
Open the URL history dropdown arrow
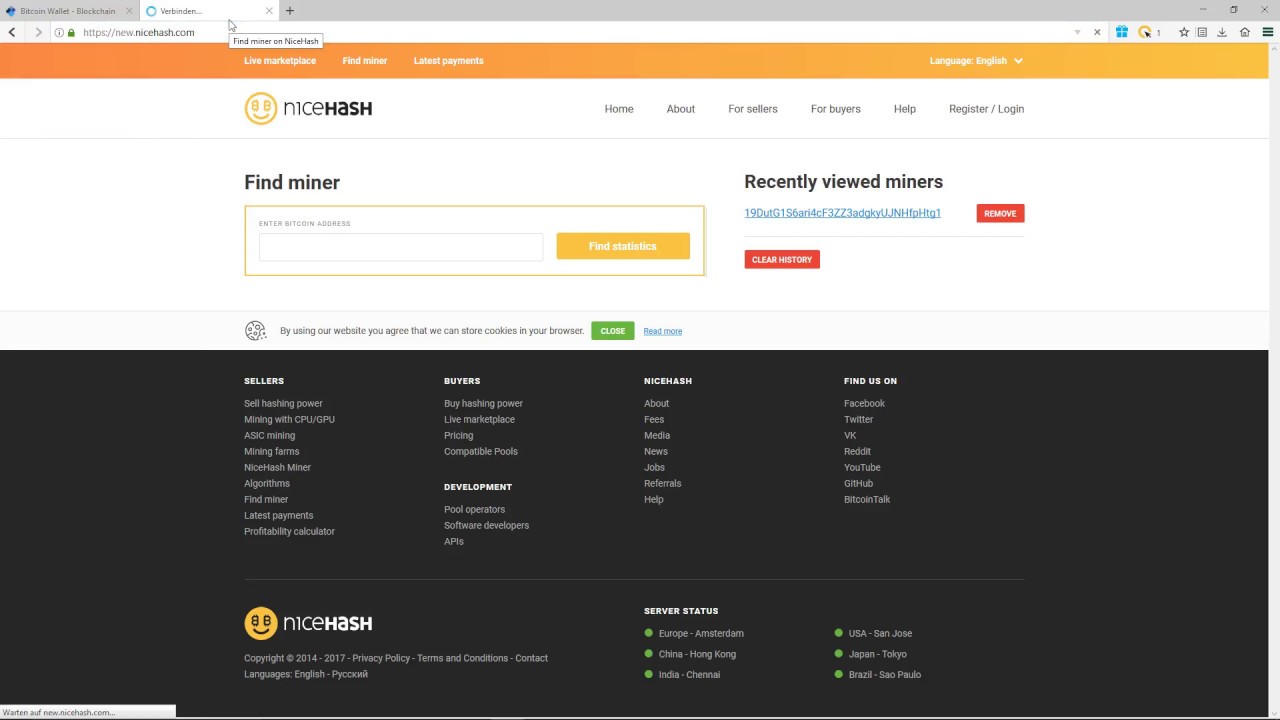(1077, 32)
